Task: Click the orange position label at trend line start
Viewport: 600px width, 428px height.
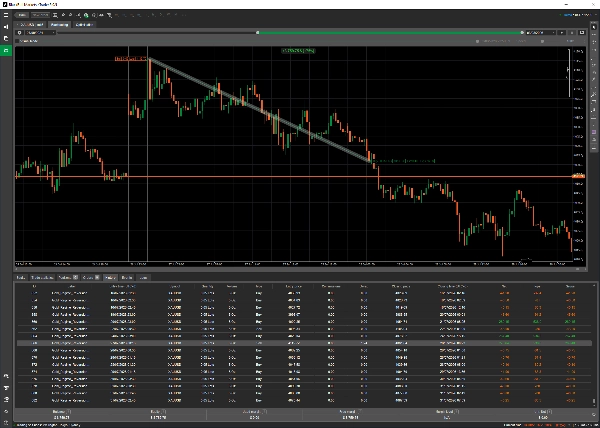Action: click(131, 59)
